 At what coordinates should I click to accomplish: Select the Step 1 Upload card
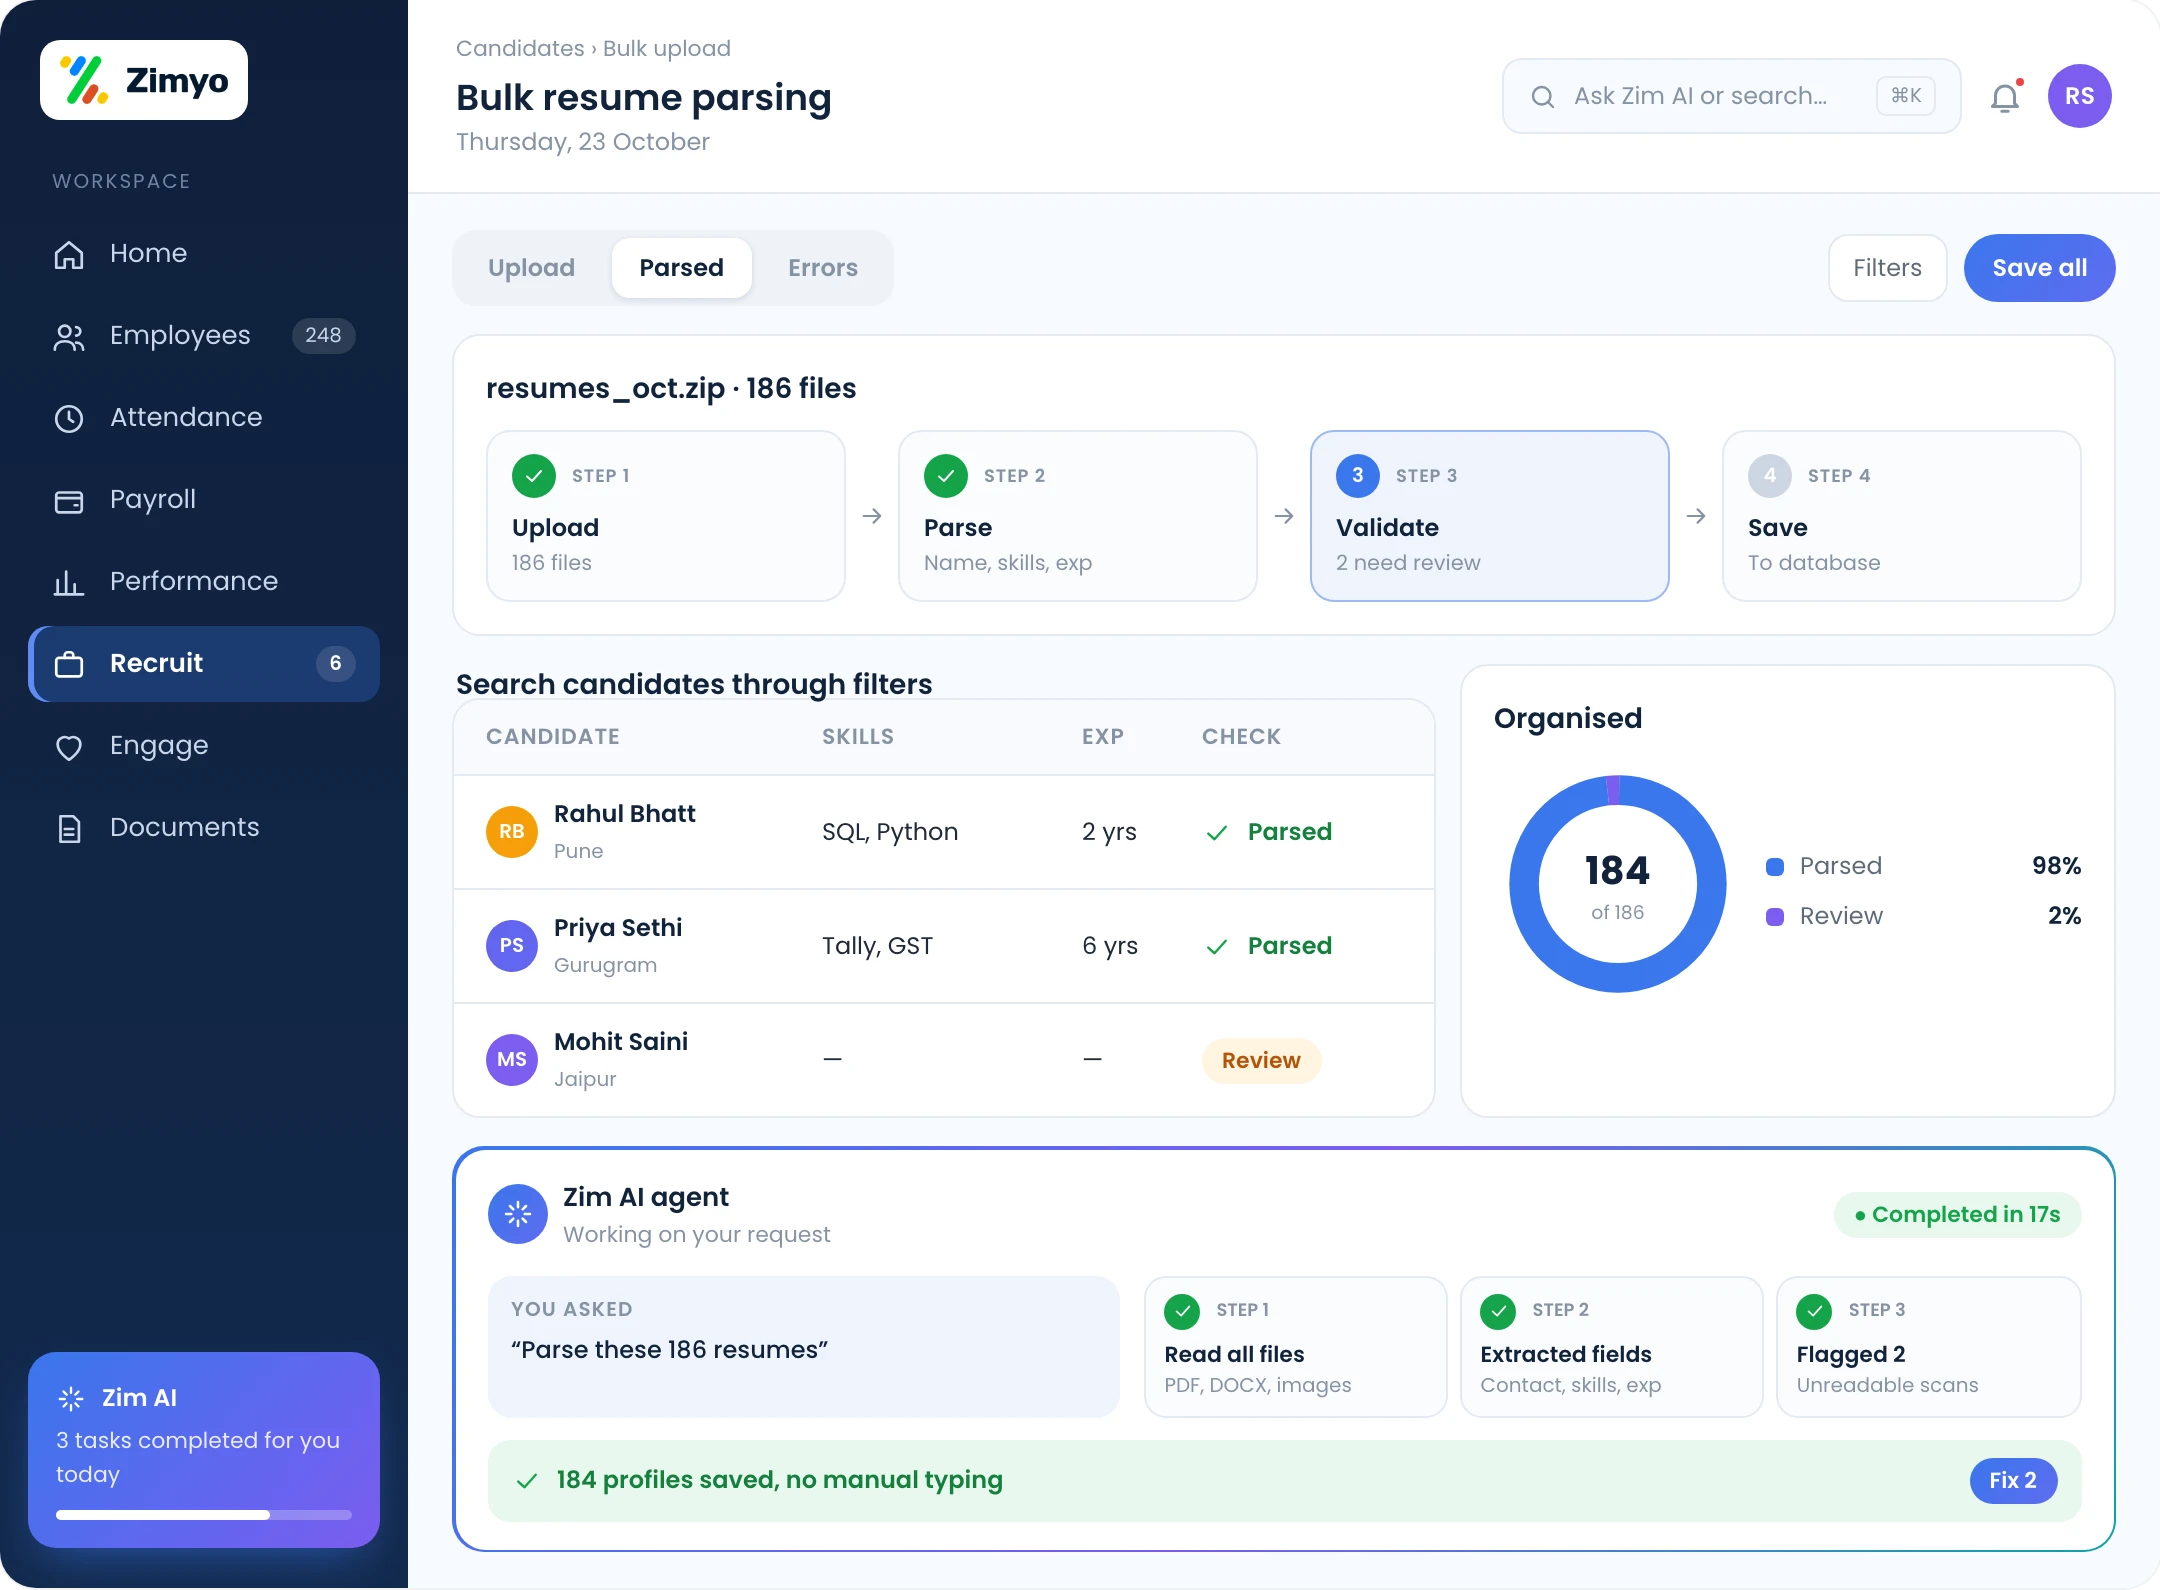[666, 516]
